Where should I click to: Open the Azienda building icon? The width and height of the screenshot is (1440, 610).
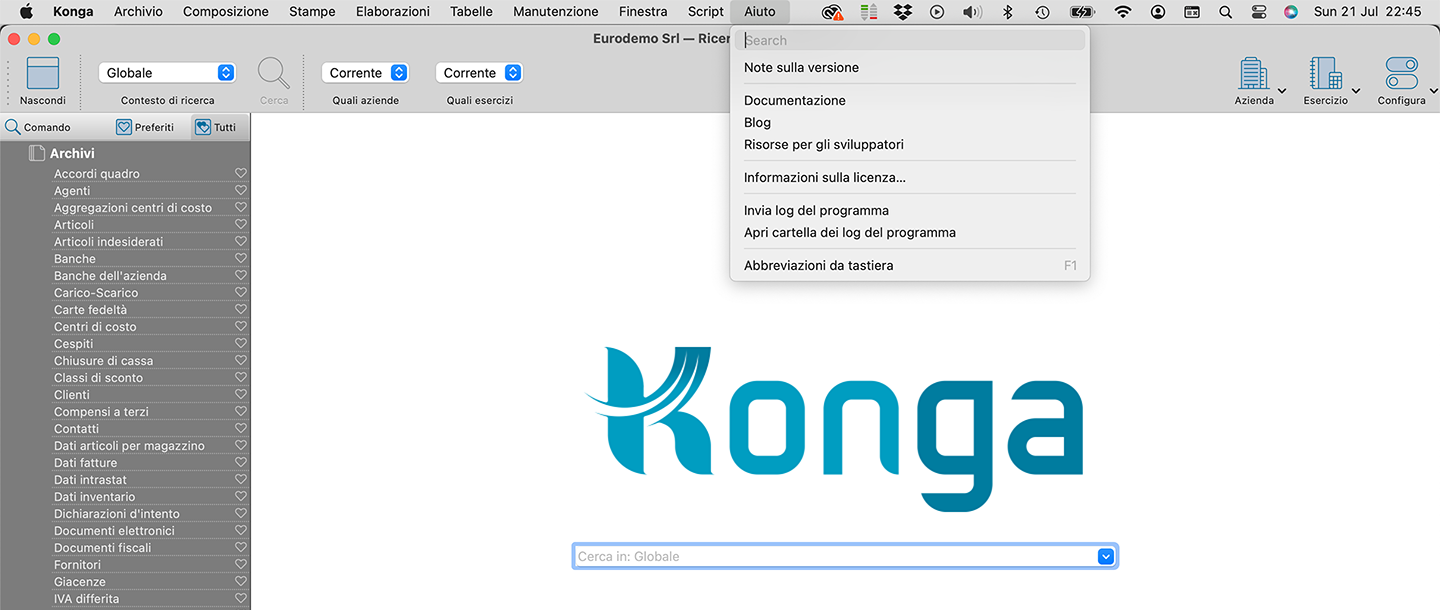point(1253,75)
